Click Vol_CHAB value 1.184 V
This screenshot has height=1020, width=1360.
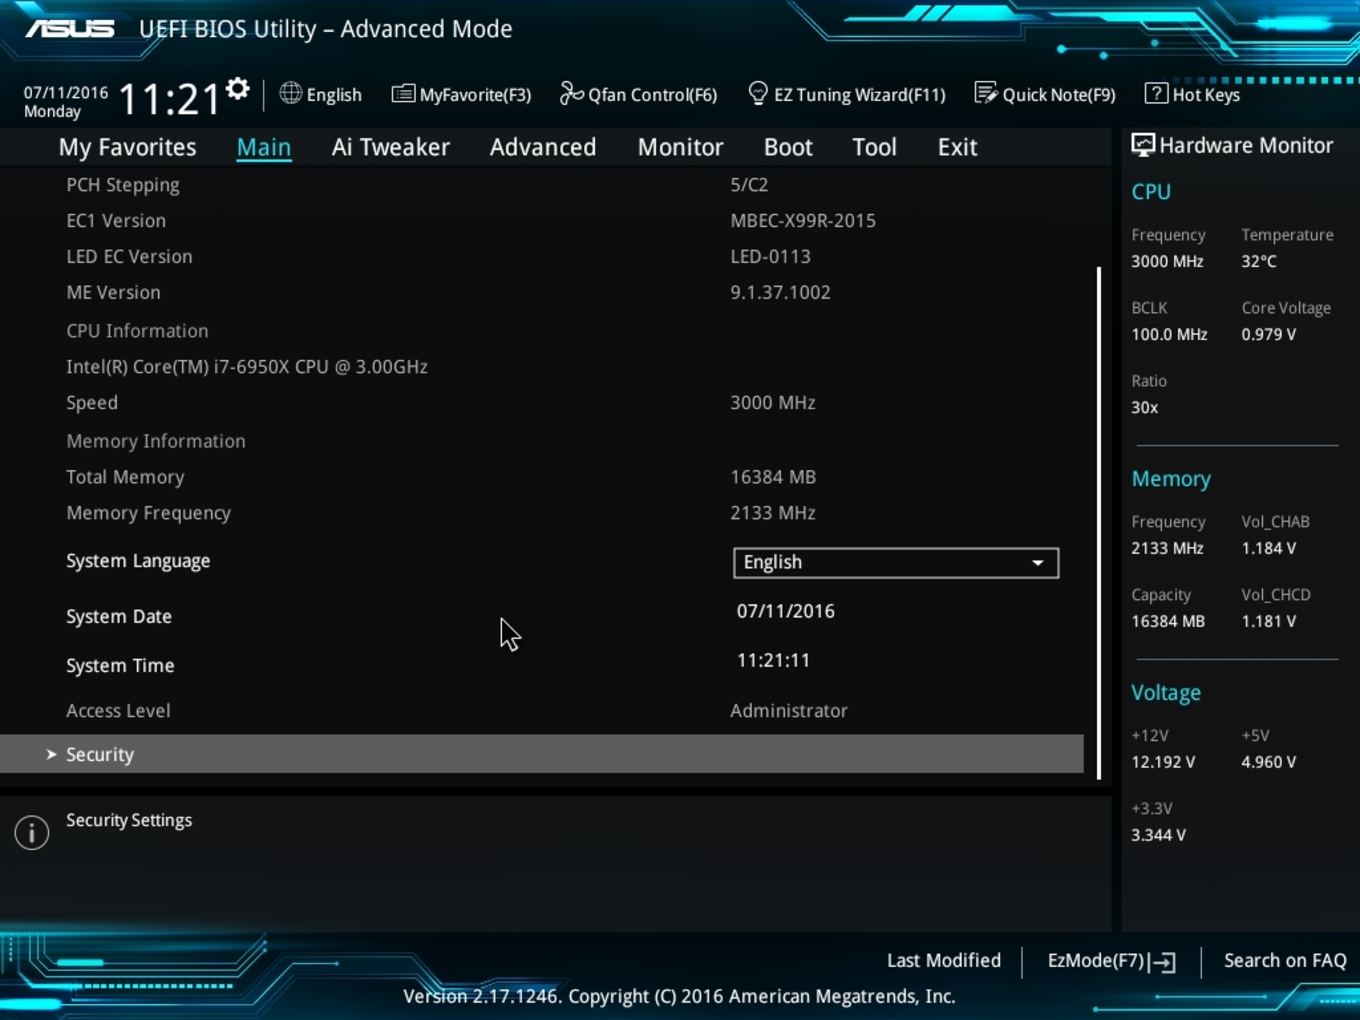coord(1268,548)
